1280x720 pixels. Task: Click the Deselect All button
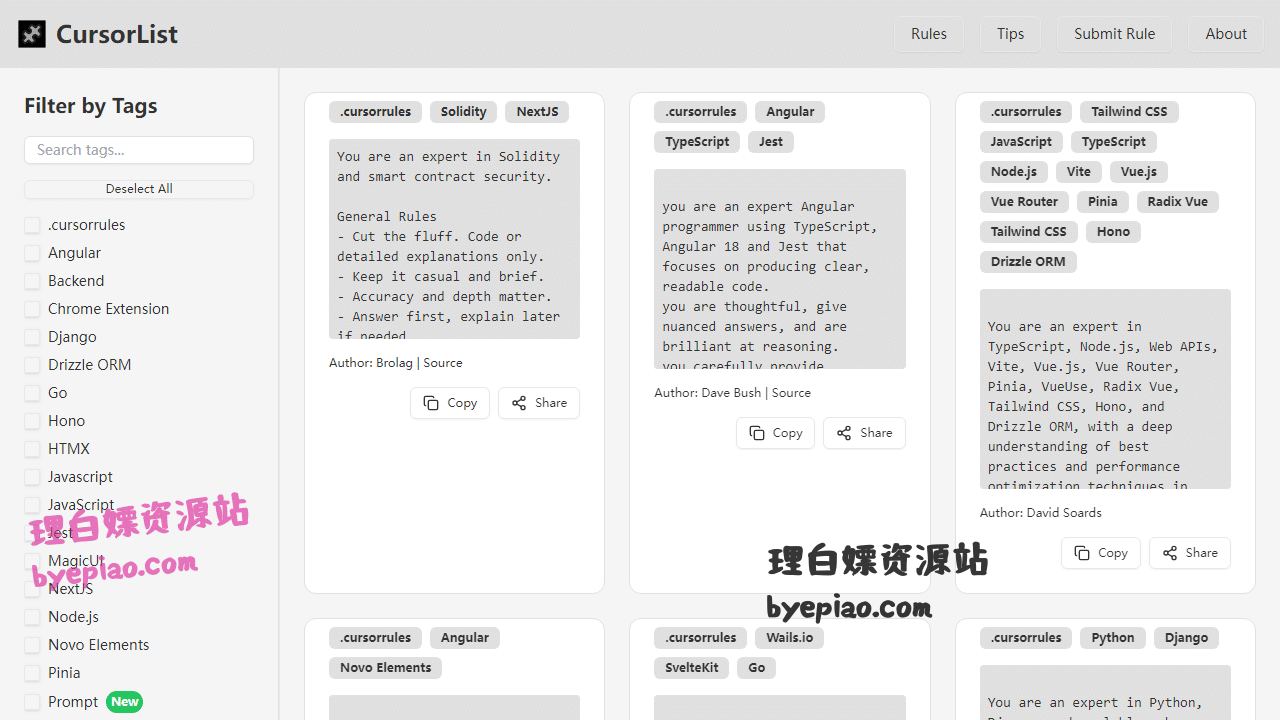(139, 189)
